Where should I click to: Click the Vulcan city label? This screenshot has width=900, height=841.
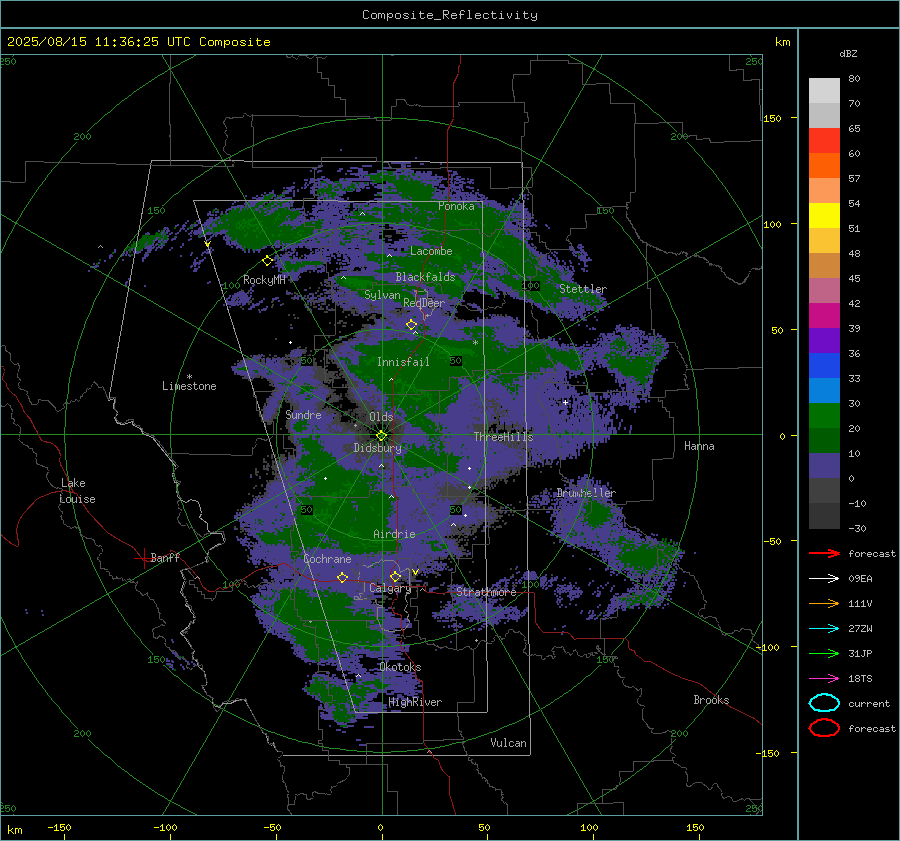508,743
